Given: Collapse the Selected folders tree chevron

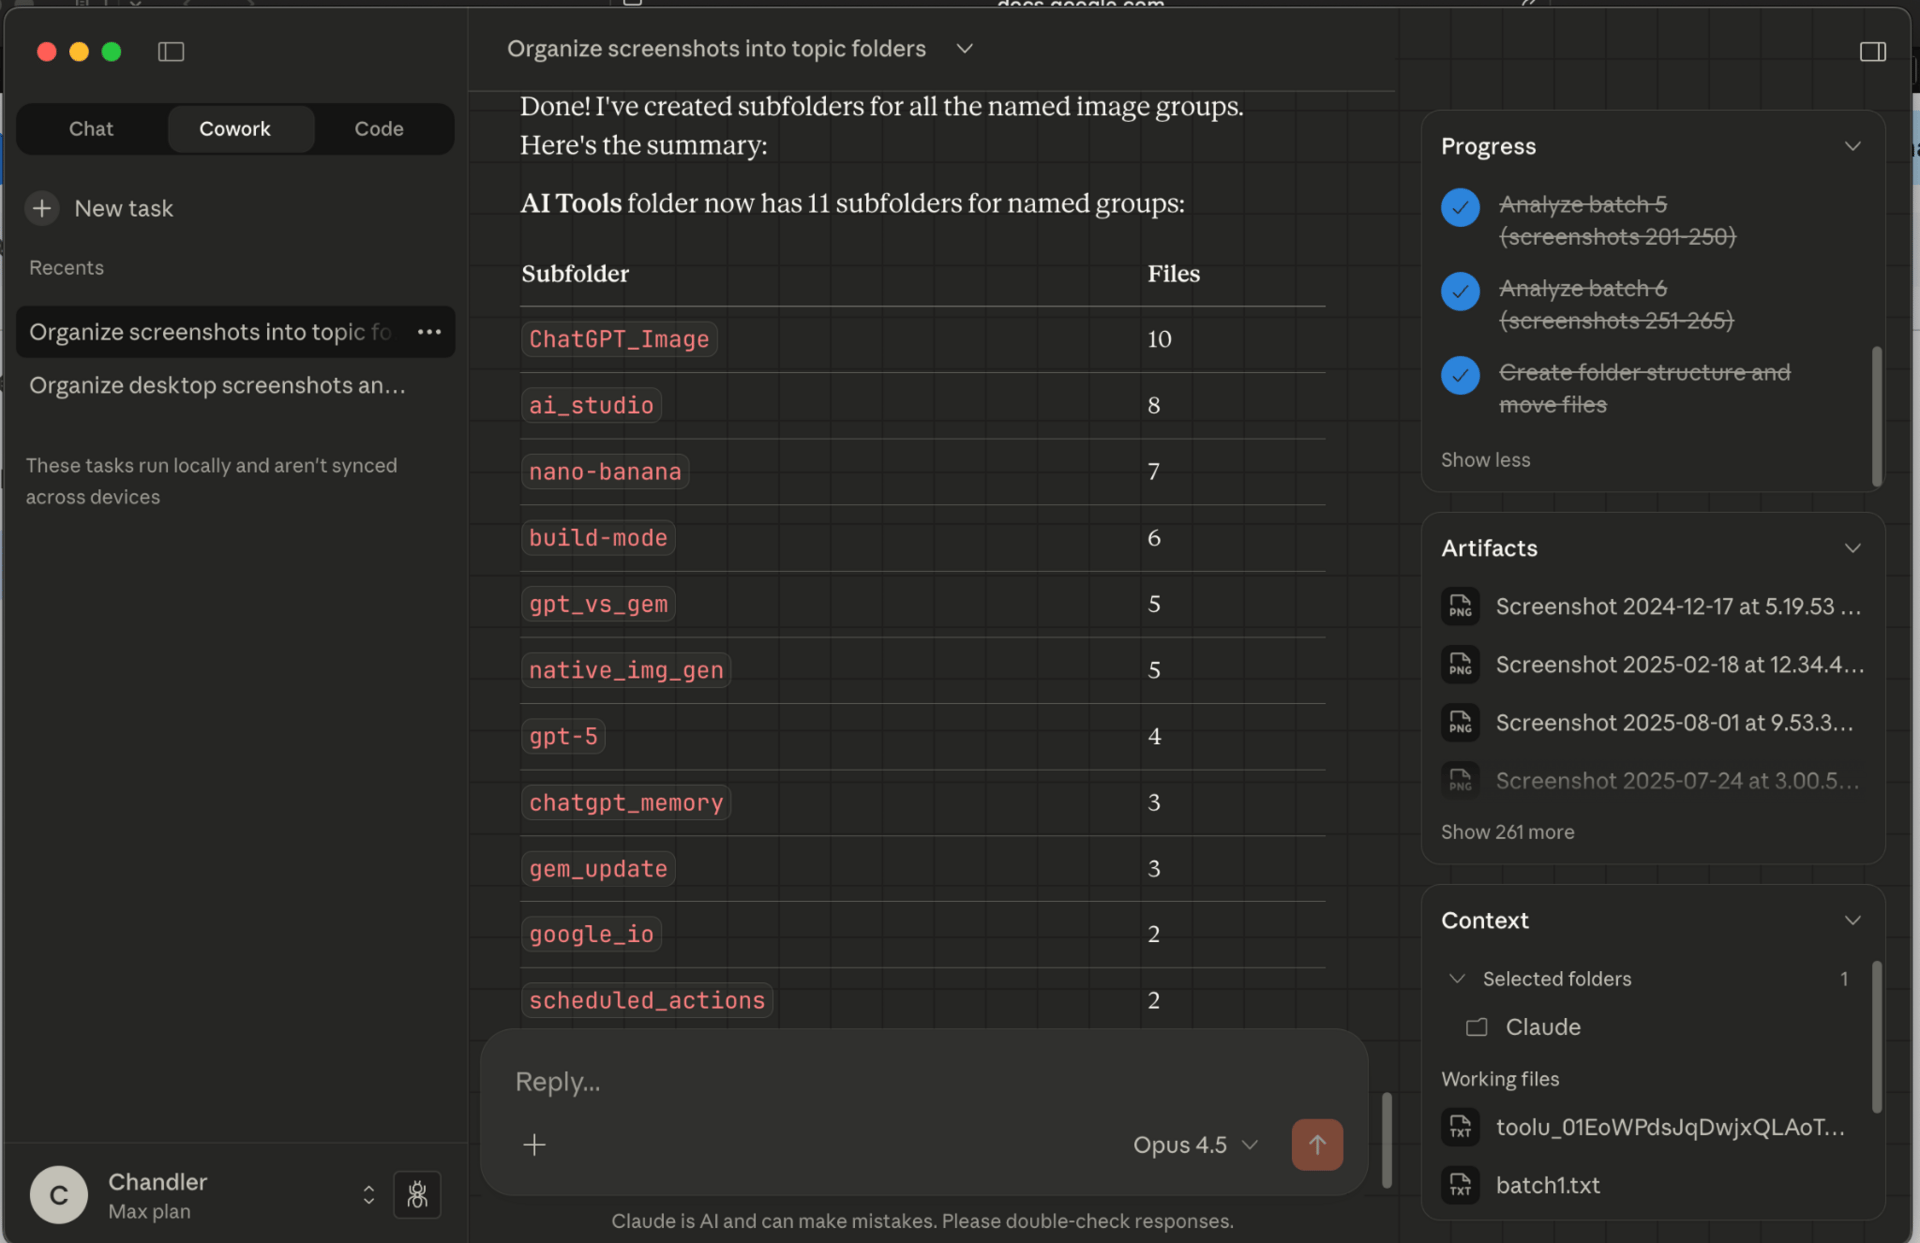Looking at the screenshot, I should tap(1457, 978).
